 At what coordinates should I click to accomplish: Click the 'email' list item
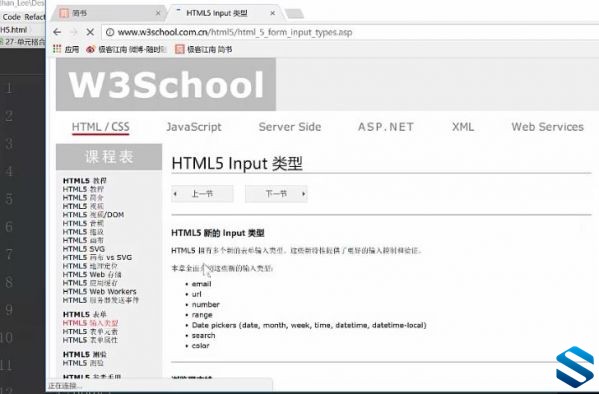(x=201, y=284)
